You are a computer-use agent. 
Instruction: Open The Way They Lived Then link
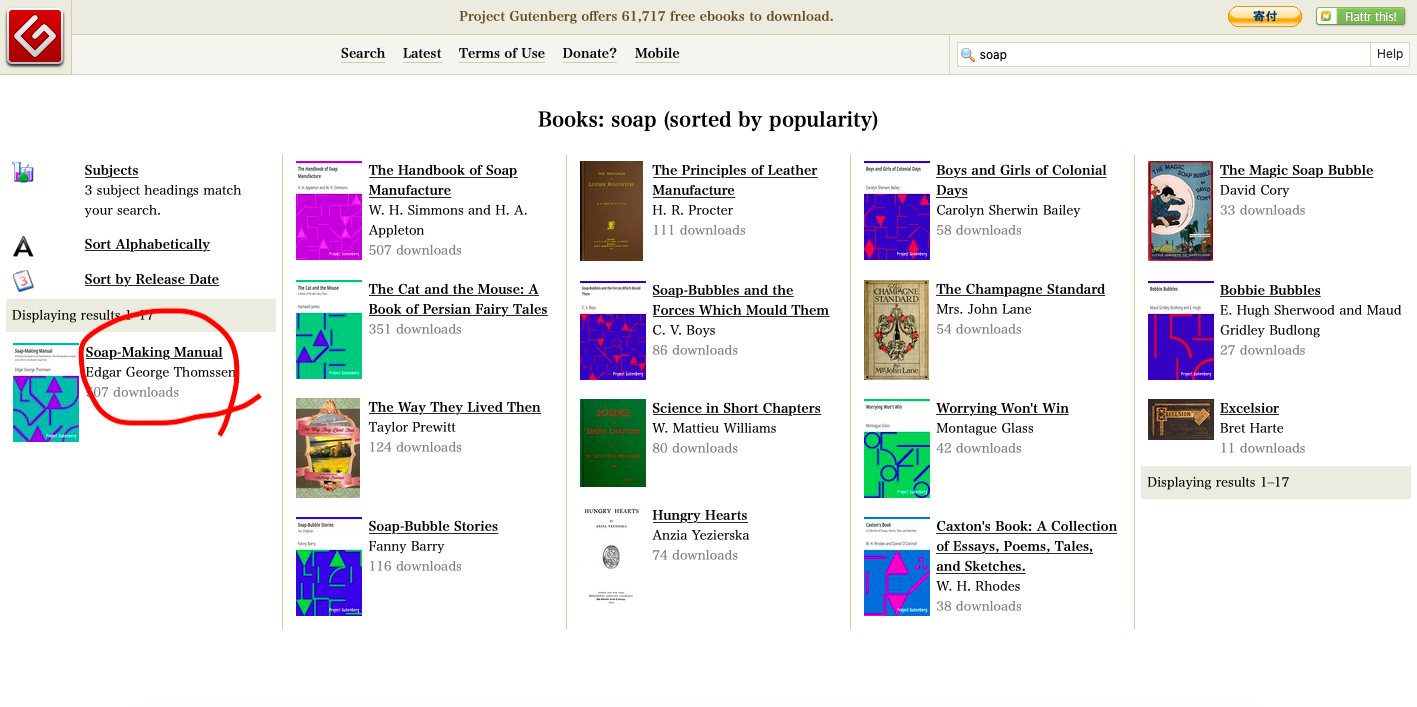455,407
